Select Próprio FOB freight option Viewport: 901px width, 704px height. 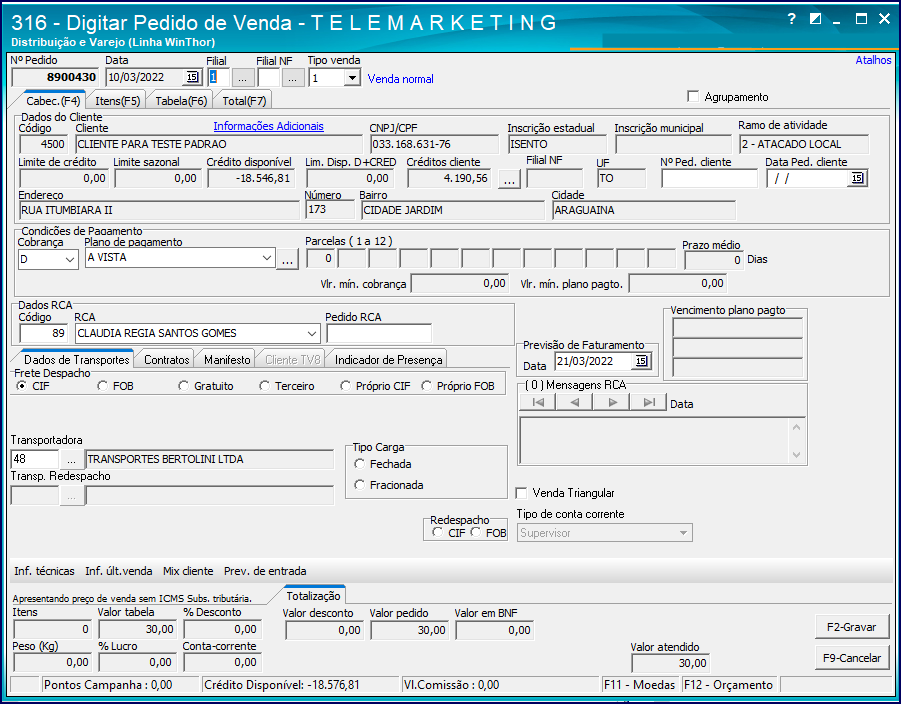426,386
